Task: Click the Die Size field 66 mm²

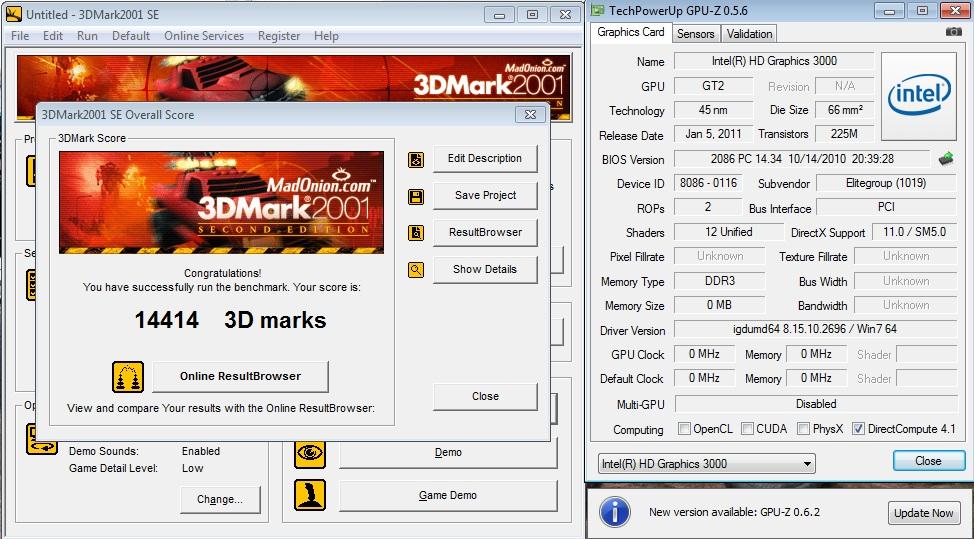Action: [845, 110]
